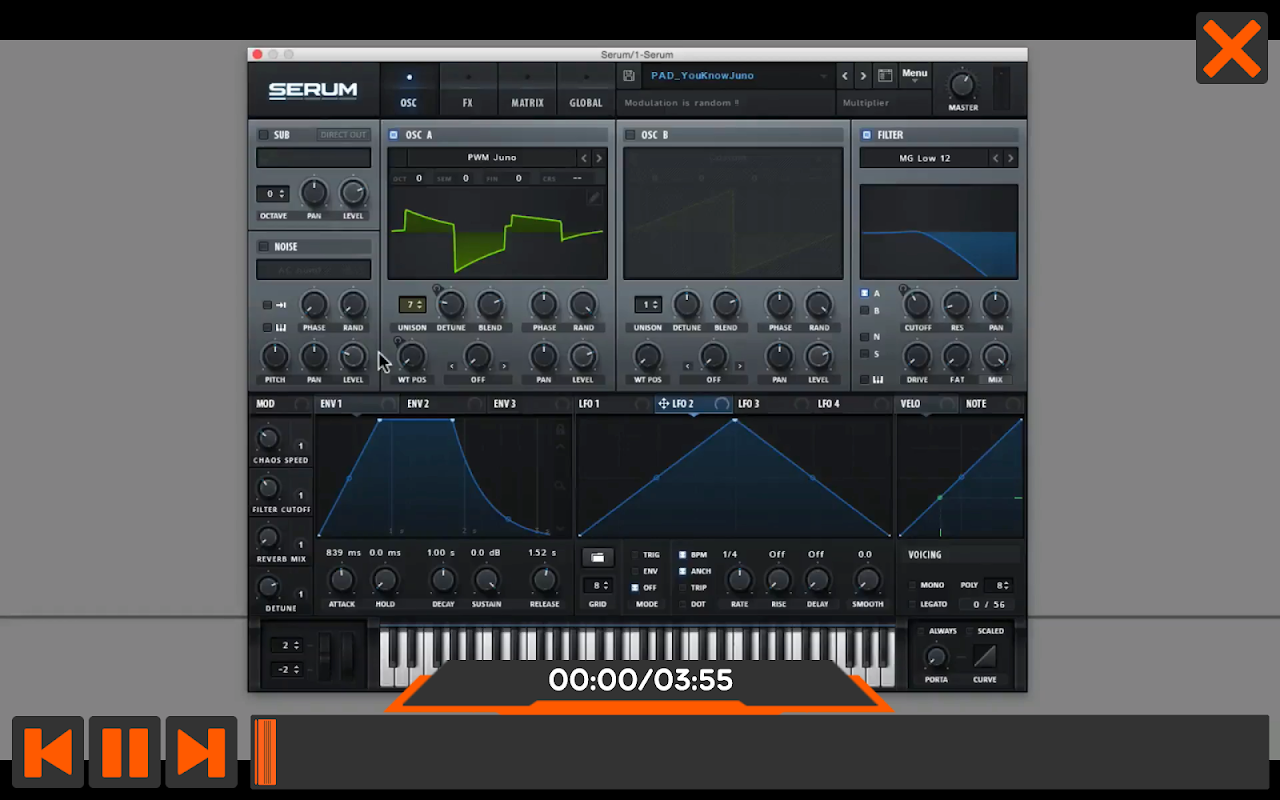Select next filter type
This screenshot has height=800, width=1280.
coord(1011,158)
